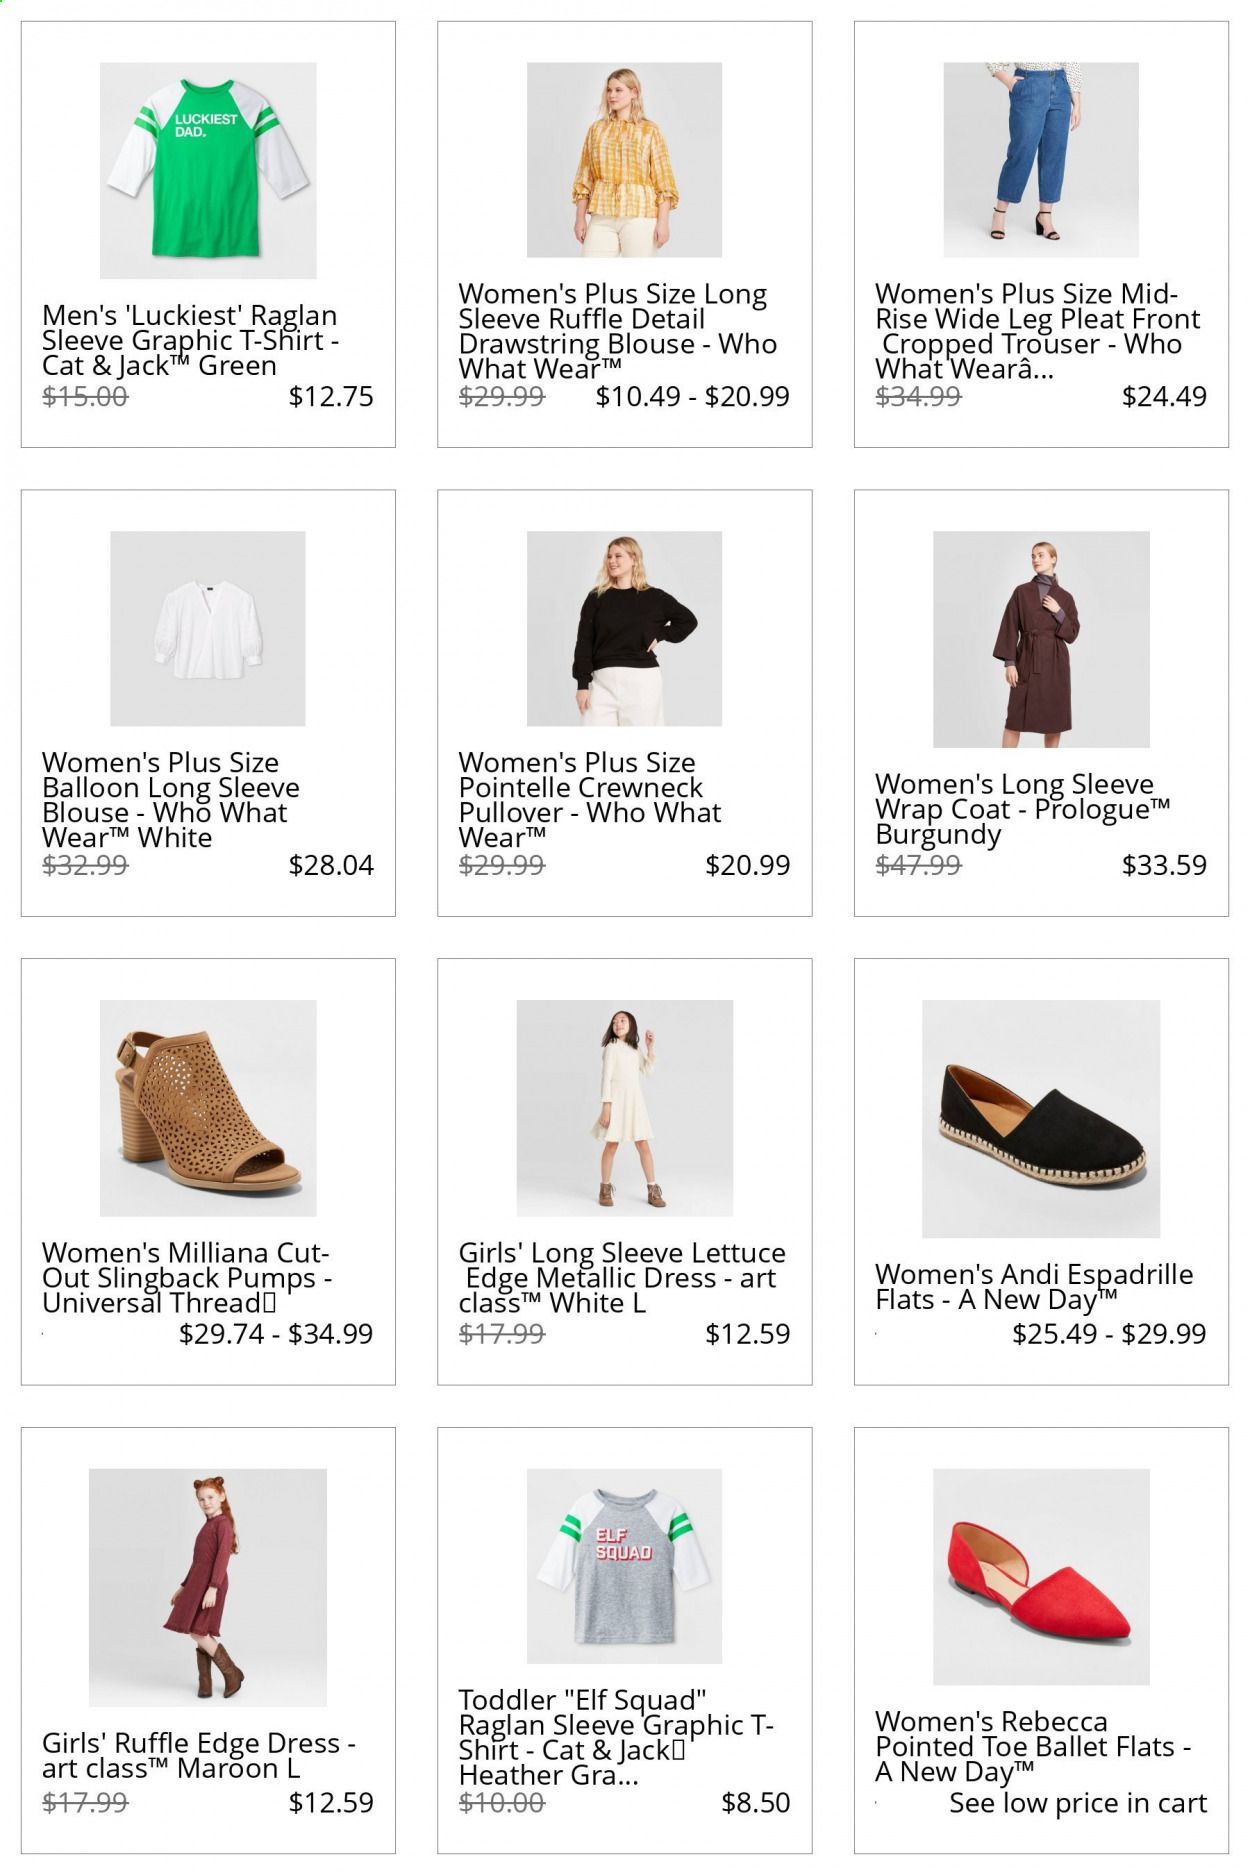The height and width of the screenshot is (1875, 1250).
Task: Open the Elf Squad toddler t-shirt image
Action: click(624, 1566)
